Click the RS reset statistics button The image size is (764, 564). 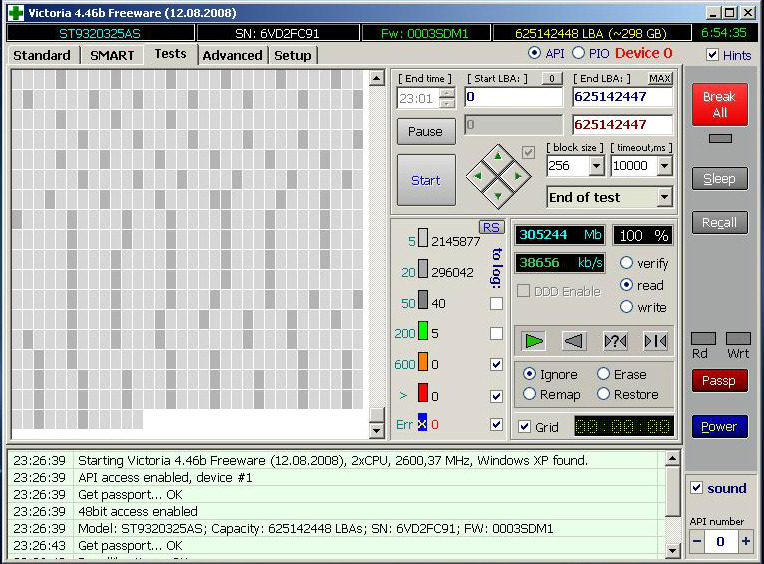click(x=491, y=227)
